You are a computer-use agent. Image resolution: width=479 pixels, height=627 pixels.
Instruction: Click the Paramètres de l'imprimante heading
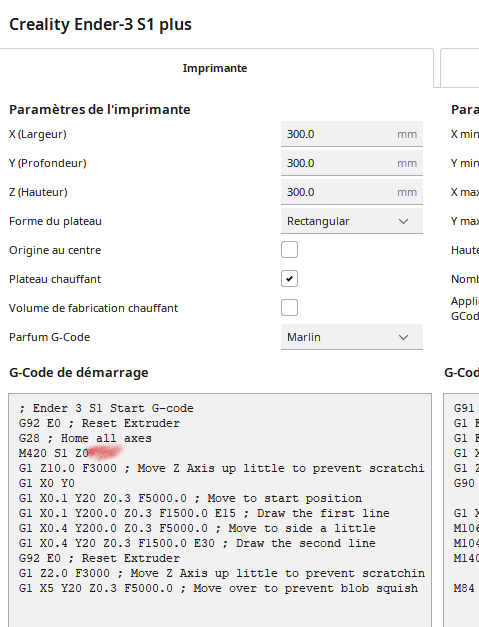pos(100,110)
